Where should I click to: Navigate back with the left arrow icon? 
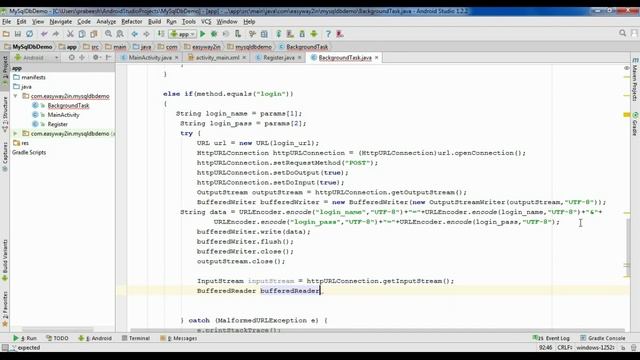pos(135,34)
